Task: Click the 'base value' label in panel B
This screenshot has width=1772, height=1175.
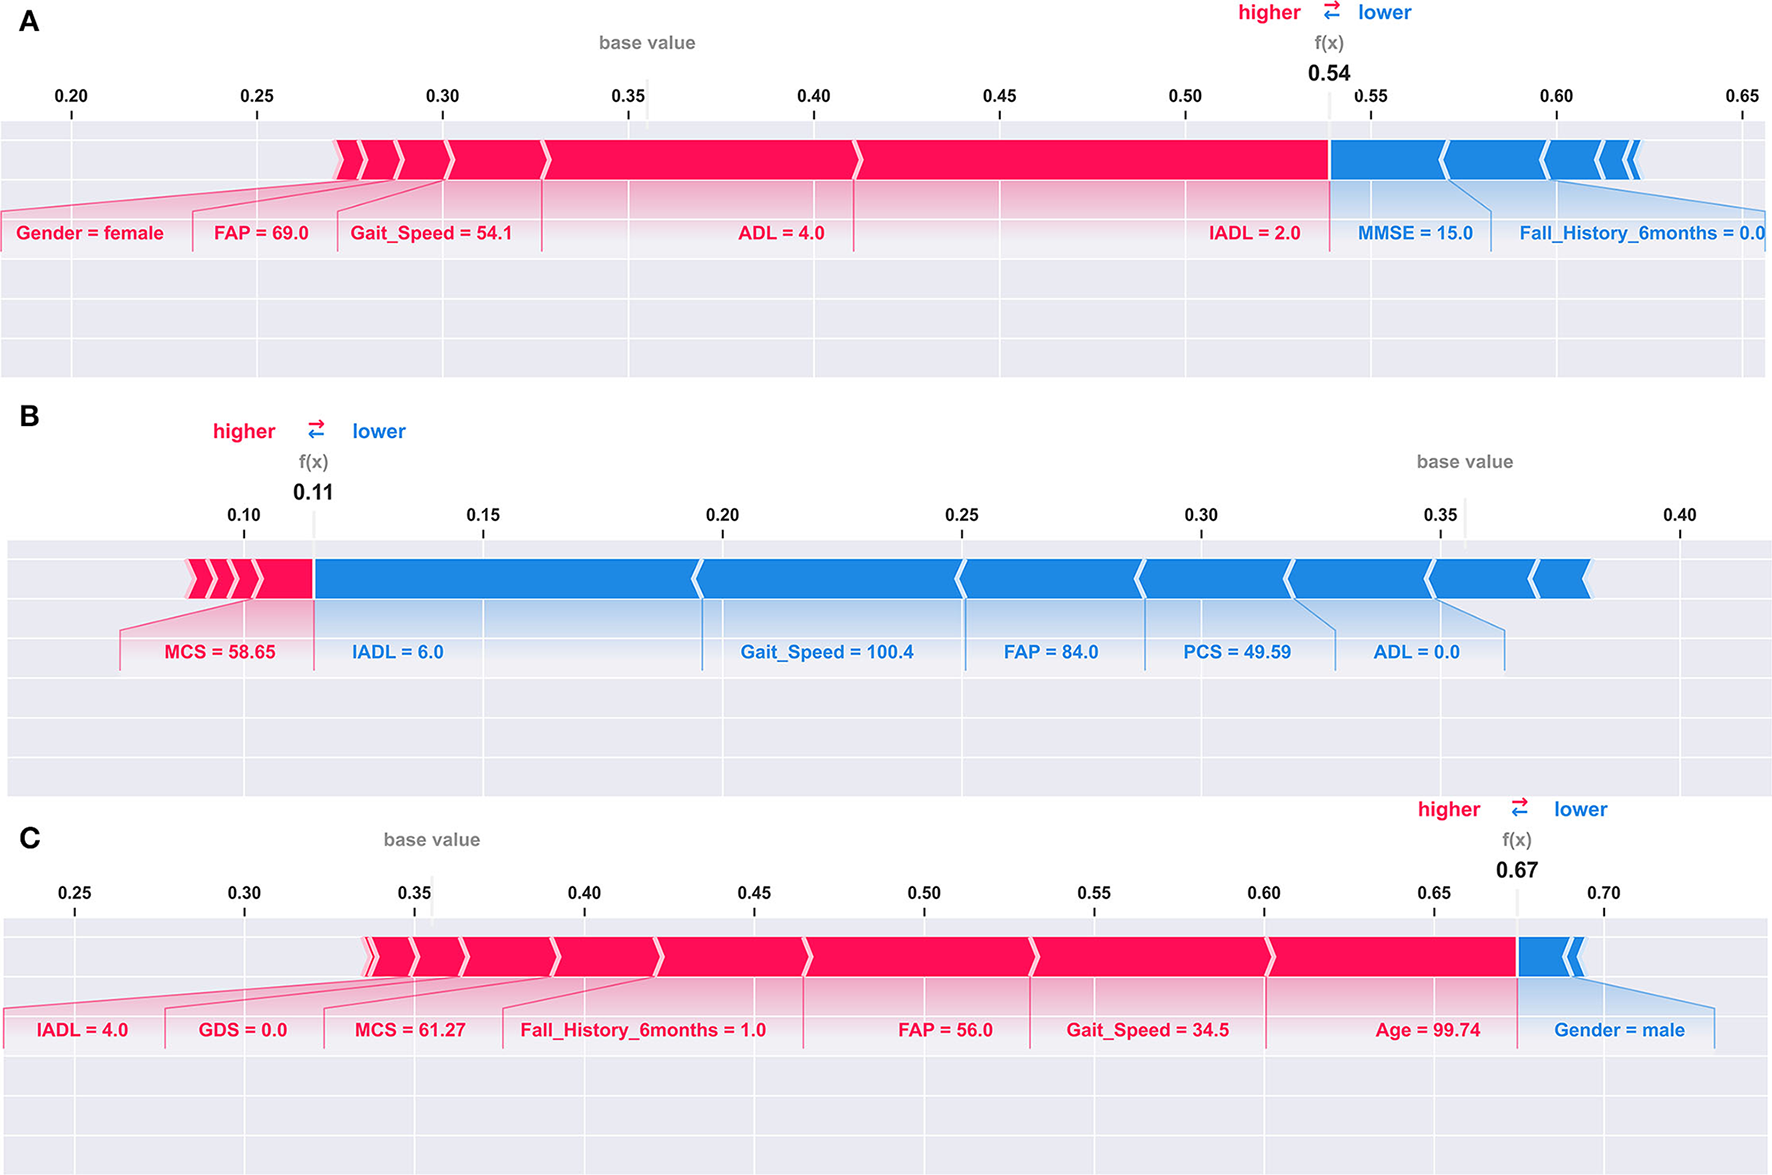Action: tap(1464, 462)
